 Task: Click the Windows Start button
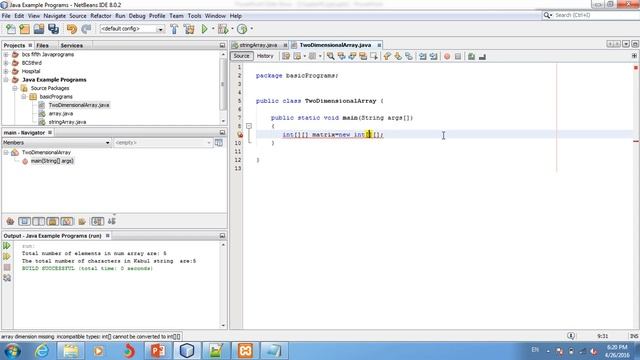(x=13, y=351)
